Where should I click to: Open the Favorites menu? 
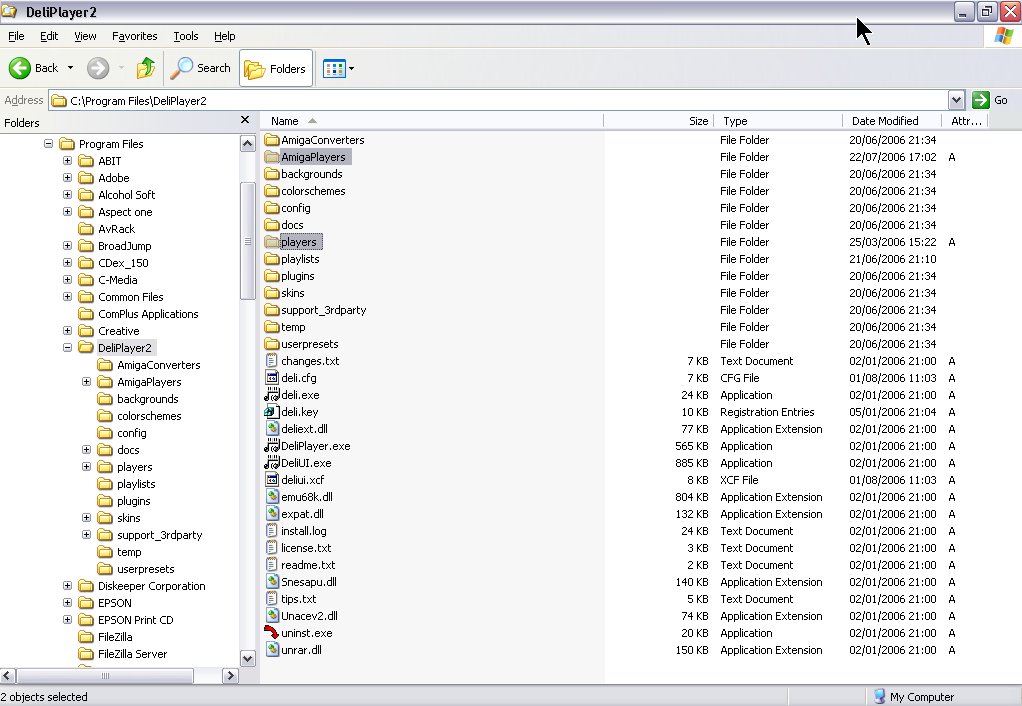134,37
